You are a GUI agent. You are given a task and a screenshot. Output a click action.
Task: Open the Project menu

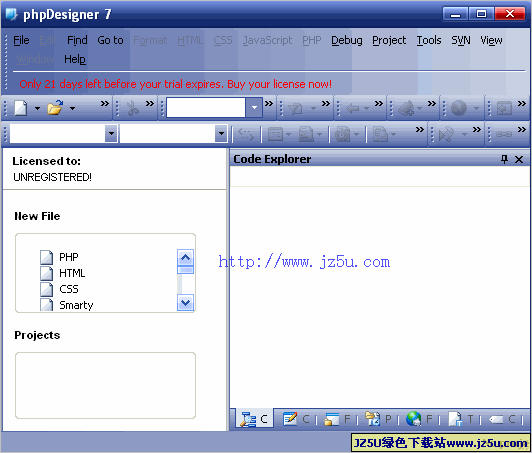pos(389,40)
